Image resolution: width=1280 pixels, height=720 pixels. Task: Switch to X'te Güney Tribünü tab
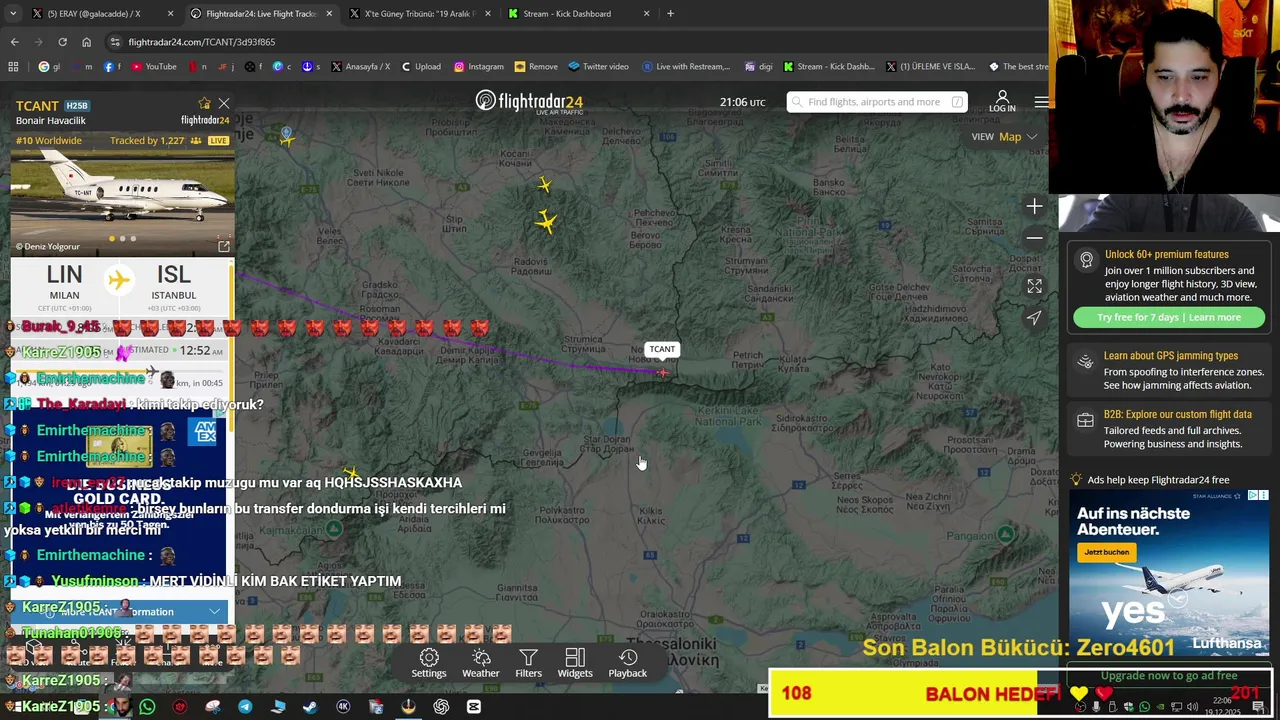419,14
